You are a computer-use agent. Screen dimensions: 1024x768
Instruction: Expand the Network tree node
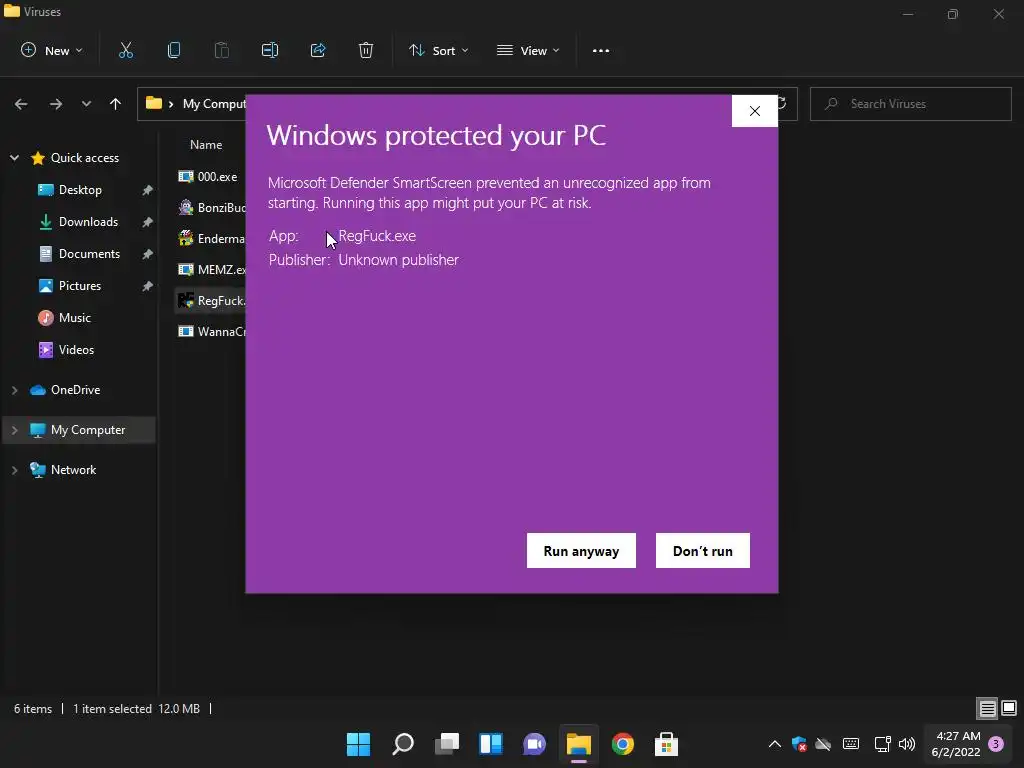(x=14, y=470)
